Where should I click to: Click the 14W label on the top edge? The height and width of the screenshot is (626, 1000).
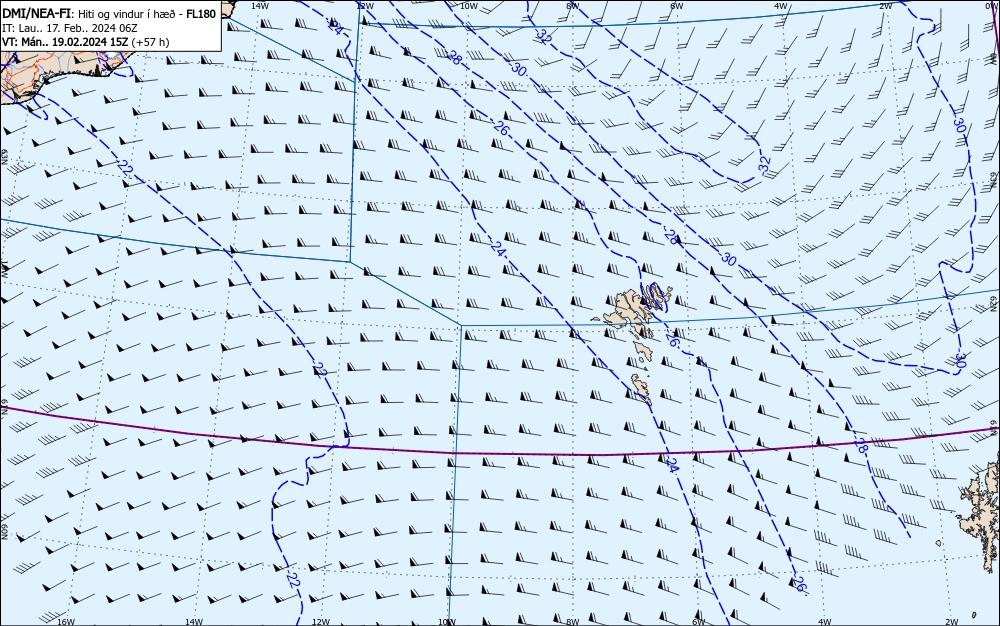tap(259, 5)
